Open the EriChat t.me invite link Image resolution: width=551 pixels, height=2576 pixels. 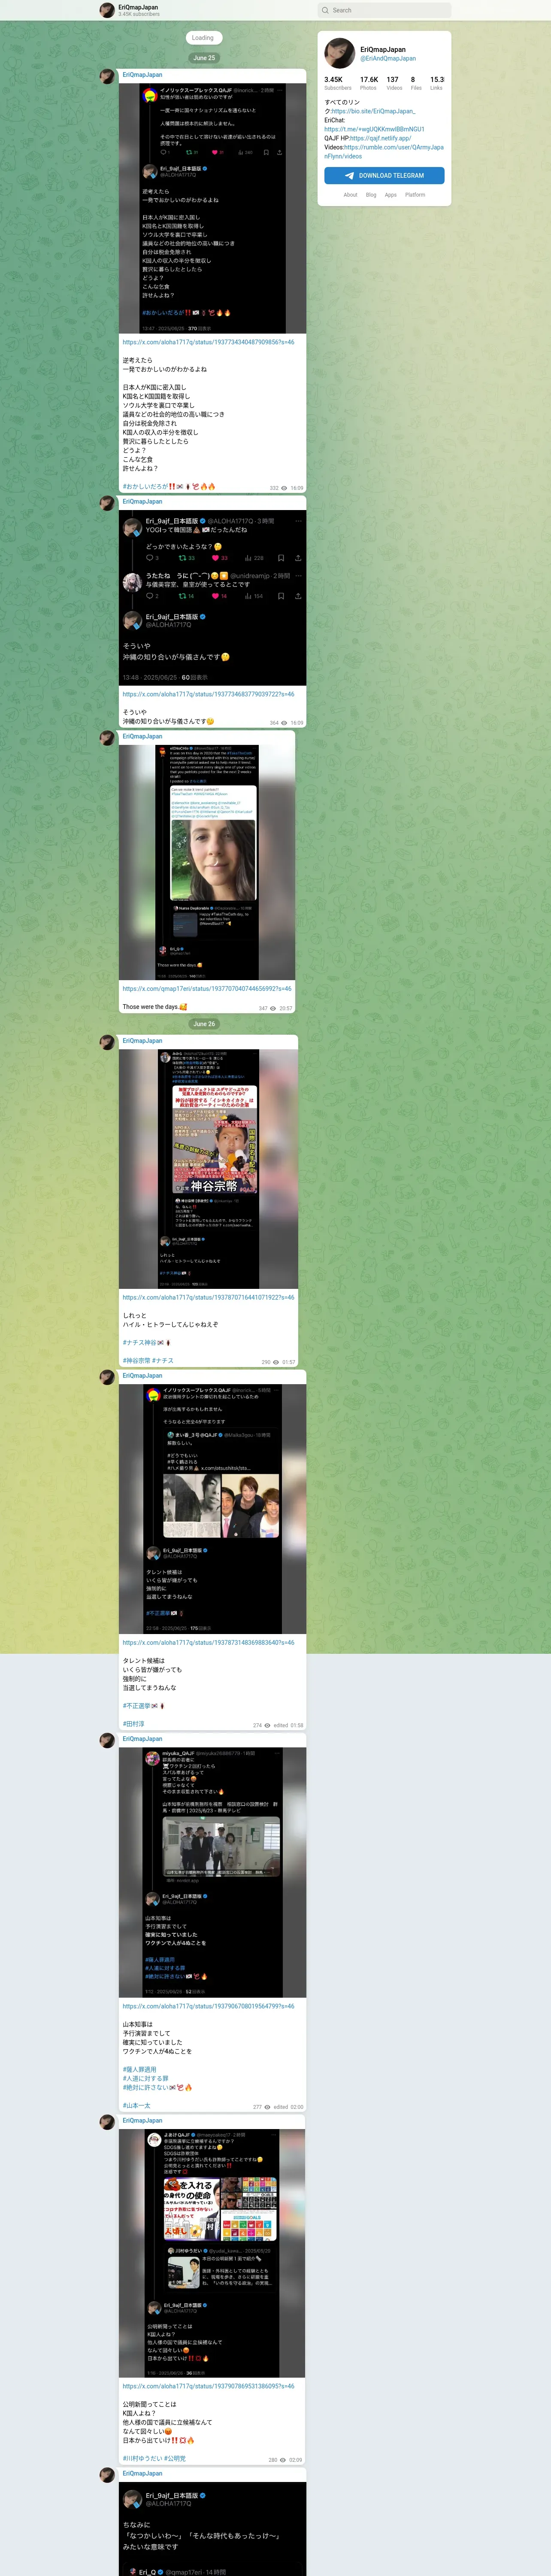[374, 129]
